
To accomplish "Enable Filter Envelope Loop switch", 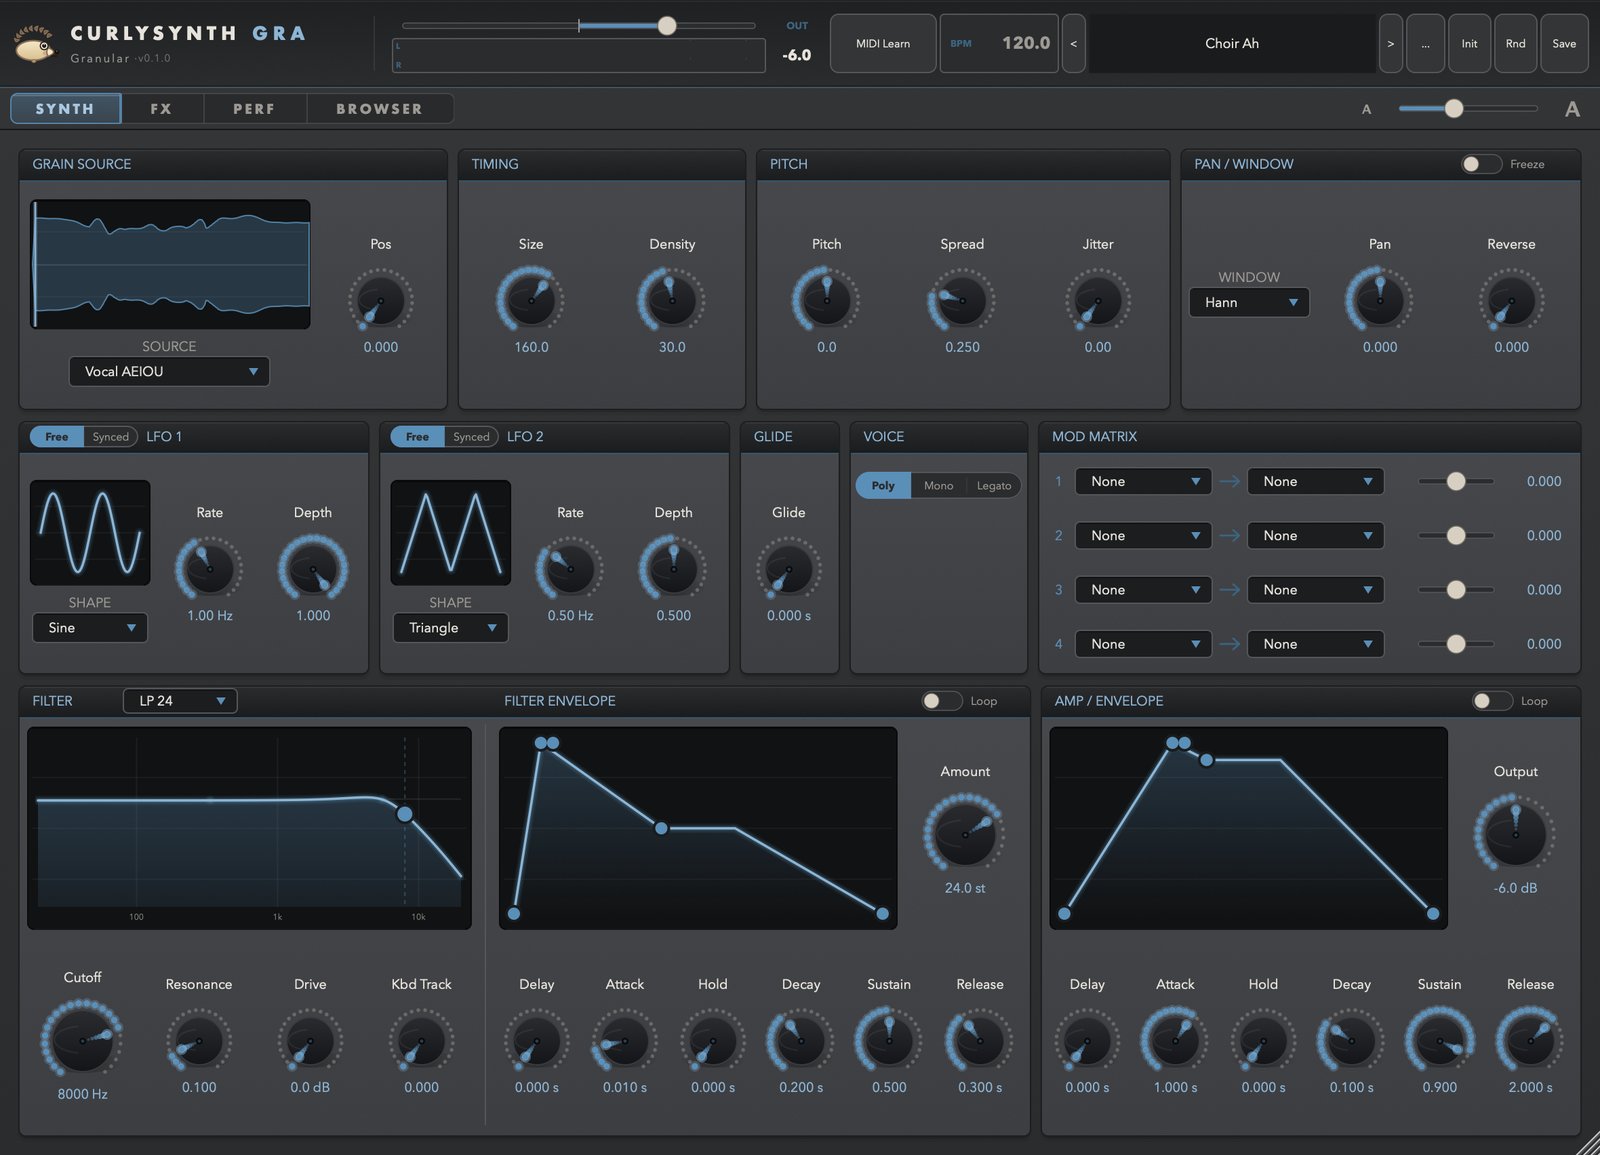I will tap(941, 701).
